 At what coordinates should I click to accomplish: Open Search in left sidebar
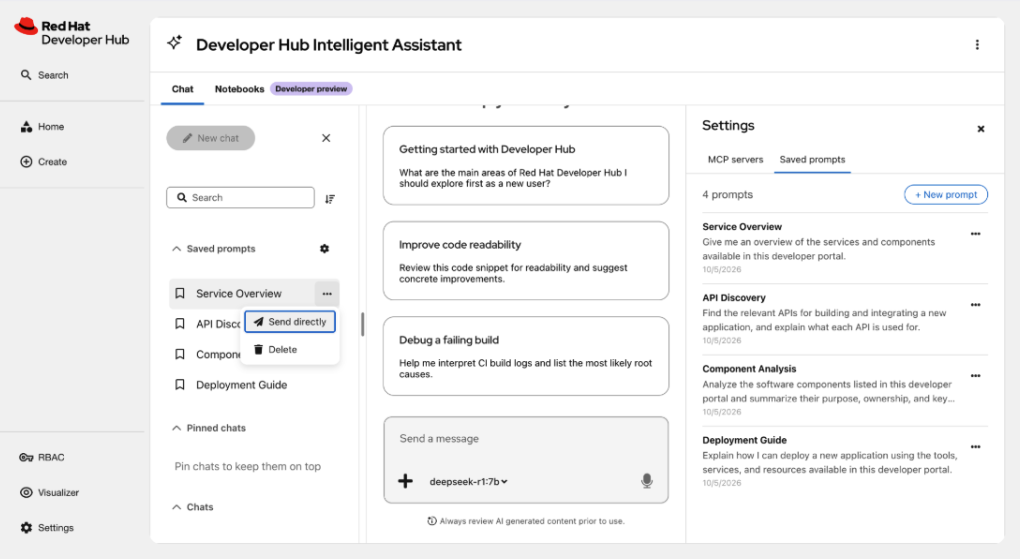tap(44, 75)
